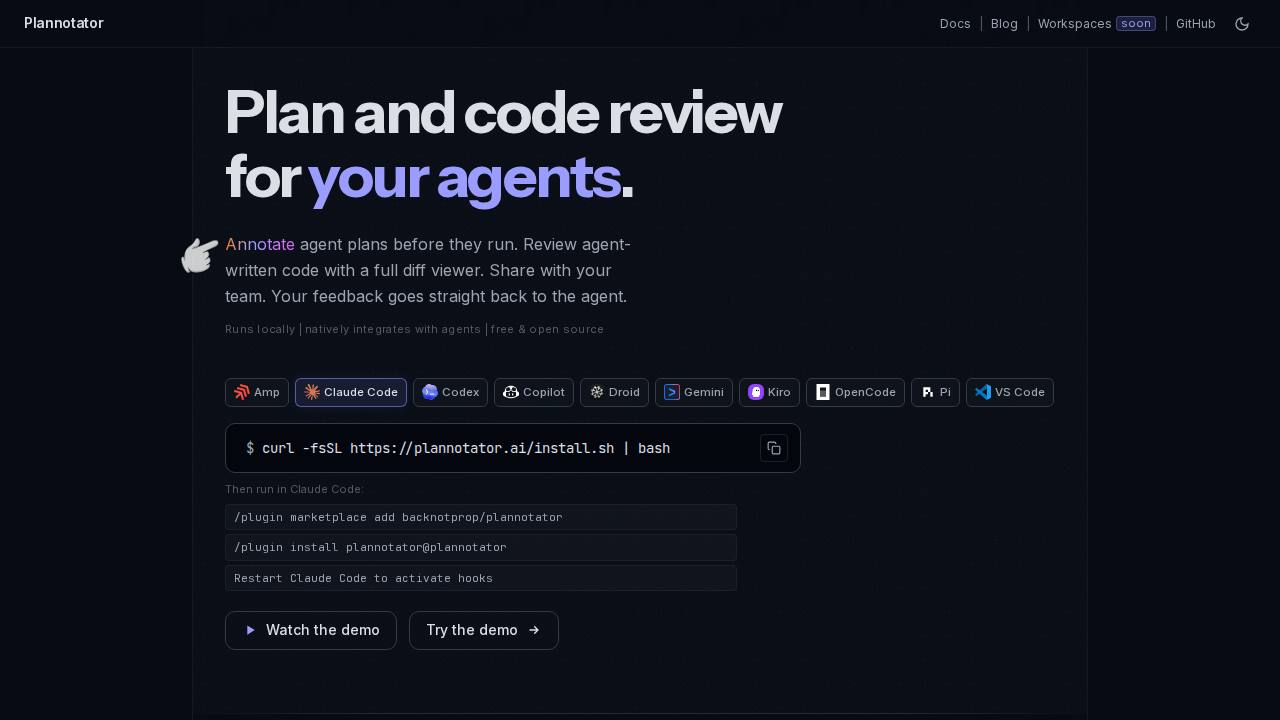1280x720 pixels.
Task: Click the "Runs locally" tagline text
Action: (260, 329)
